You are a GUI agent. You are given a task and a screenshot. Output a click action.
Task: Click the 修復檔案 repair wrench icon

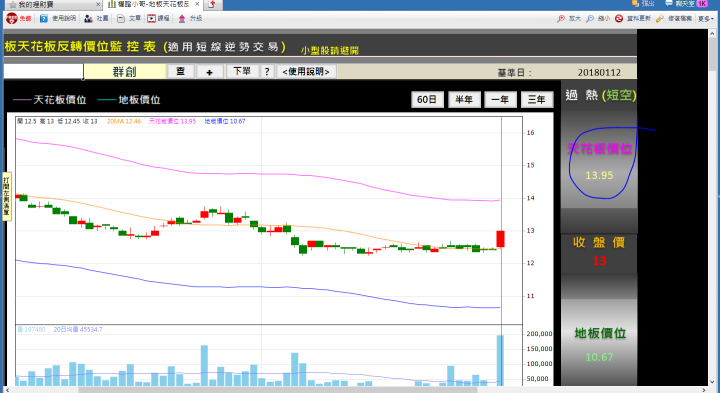660,18
